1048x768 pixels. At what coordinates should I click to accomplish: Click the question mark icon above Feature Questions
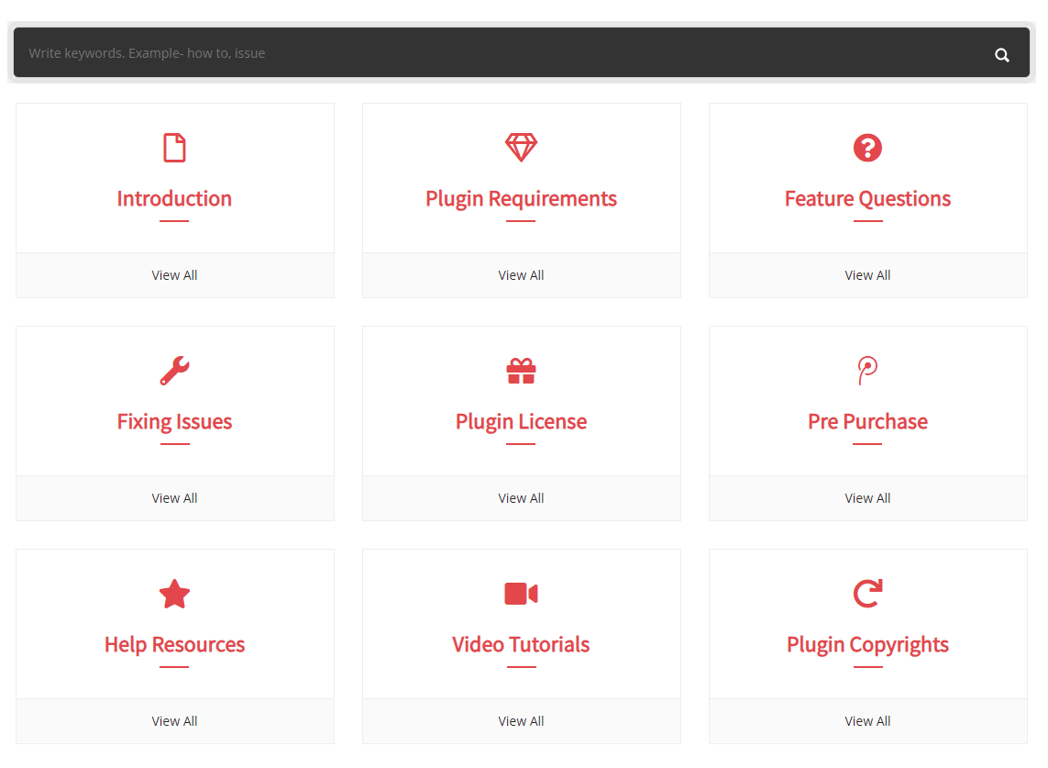(867, 146)
